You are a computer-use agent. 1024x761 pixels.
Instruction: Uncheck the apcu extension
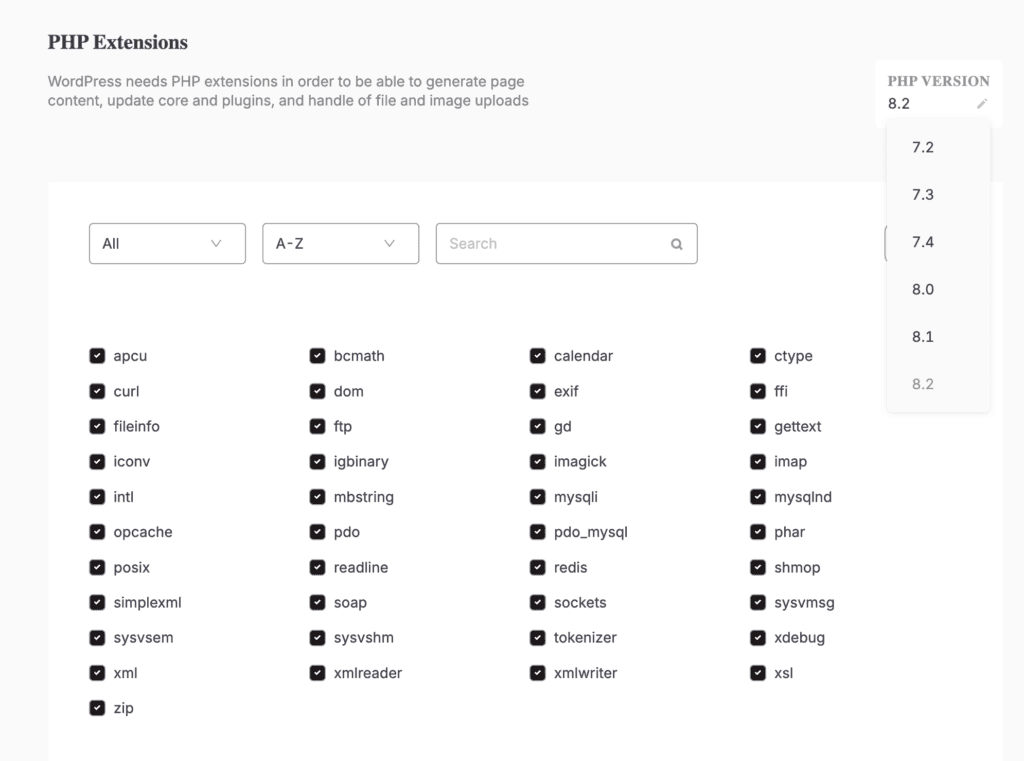[97, 355]
